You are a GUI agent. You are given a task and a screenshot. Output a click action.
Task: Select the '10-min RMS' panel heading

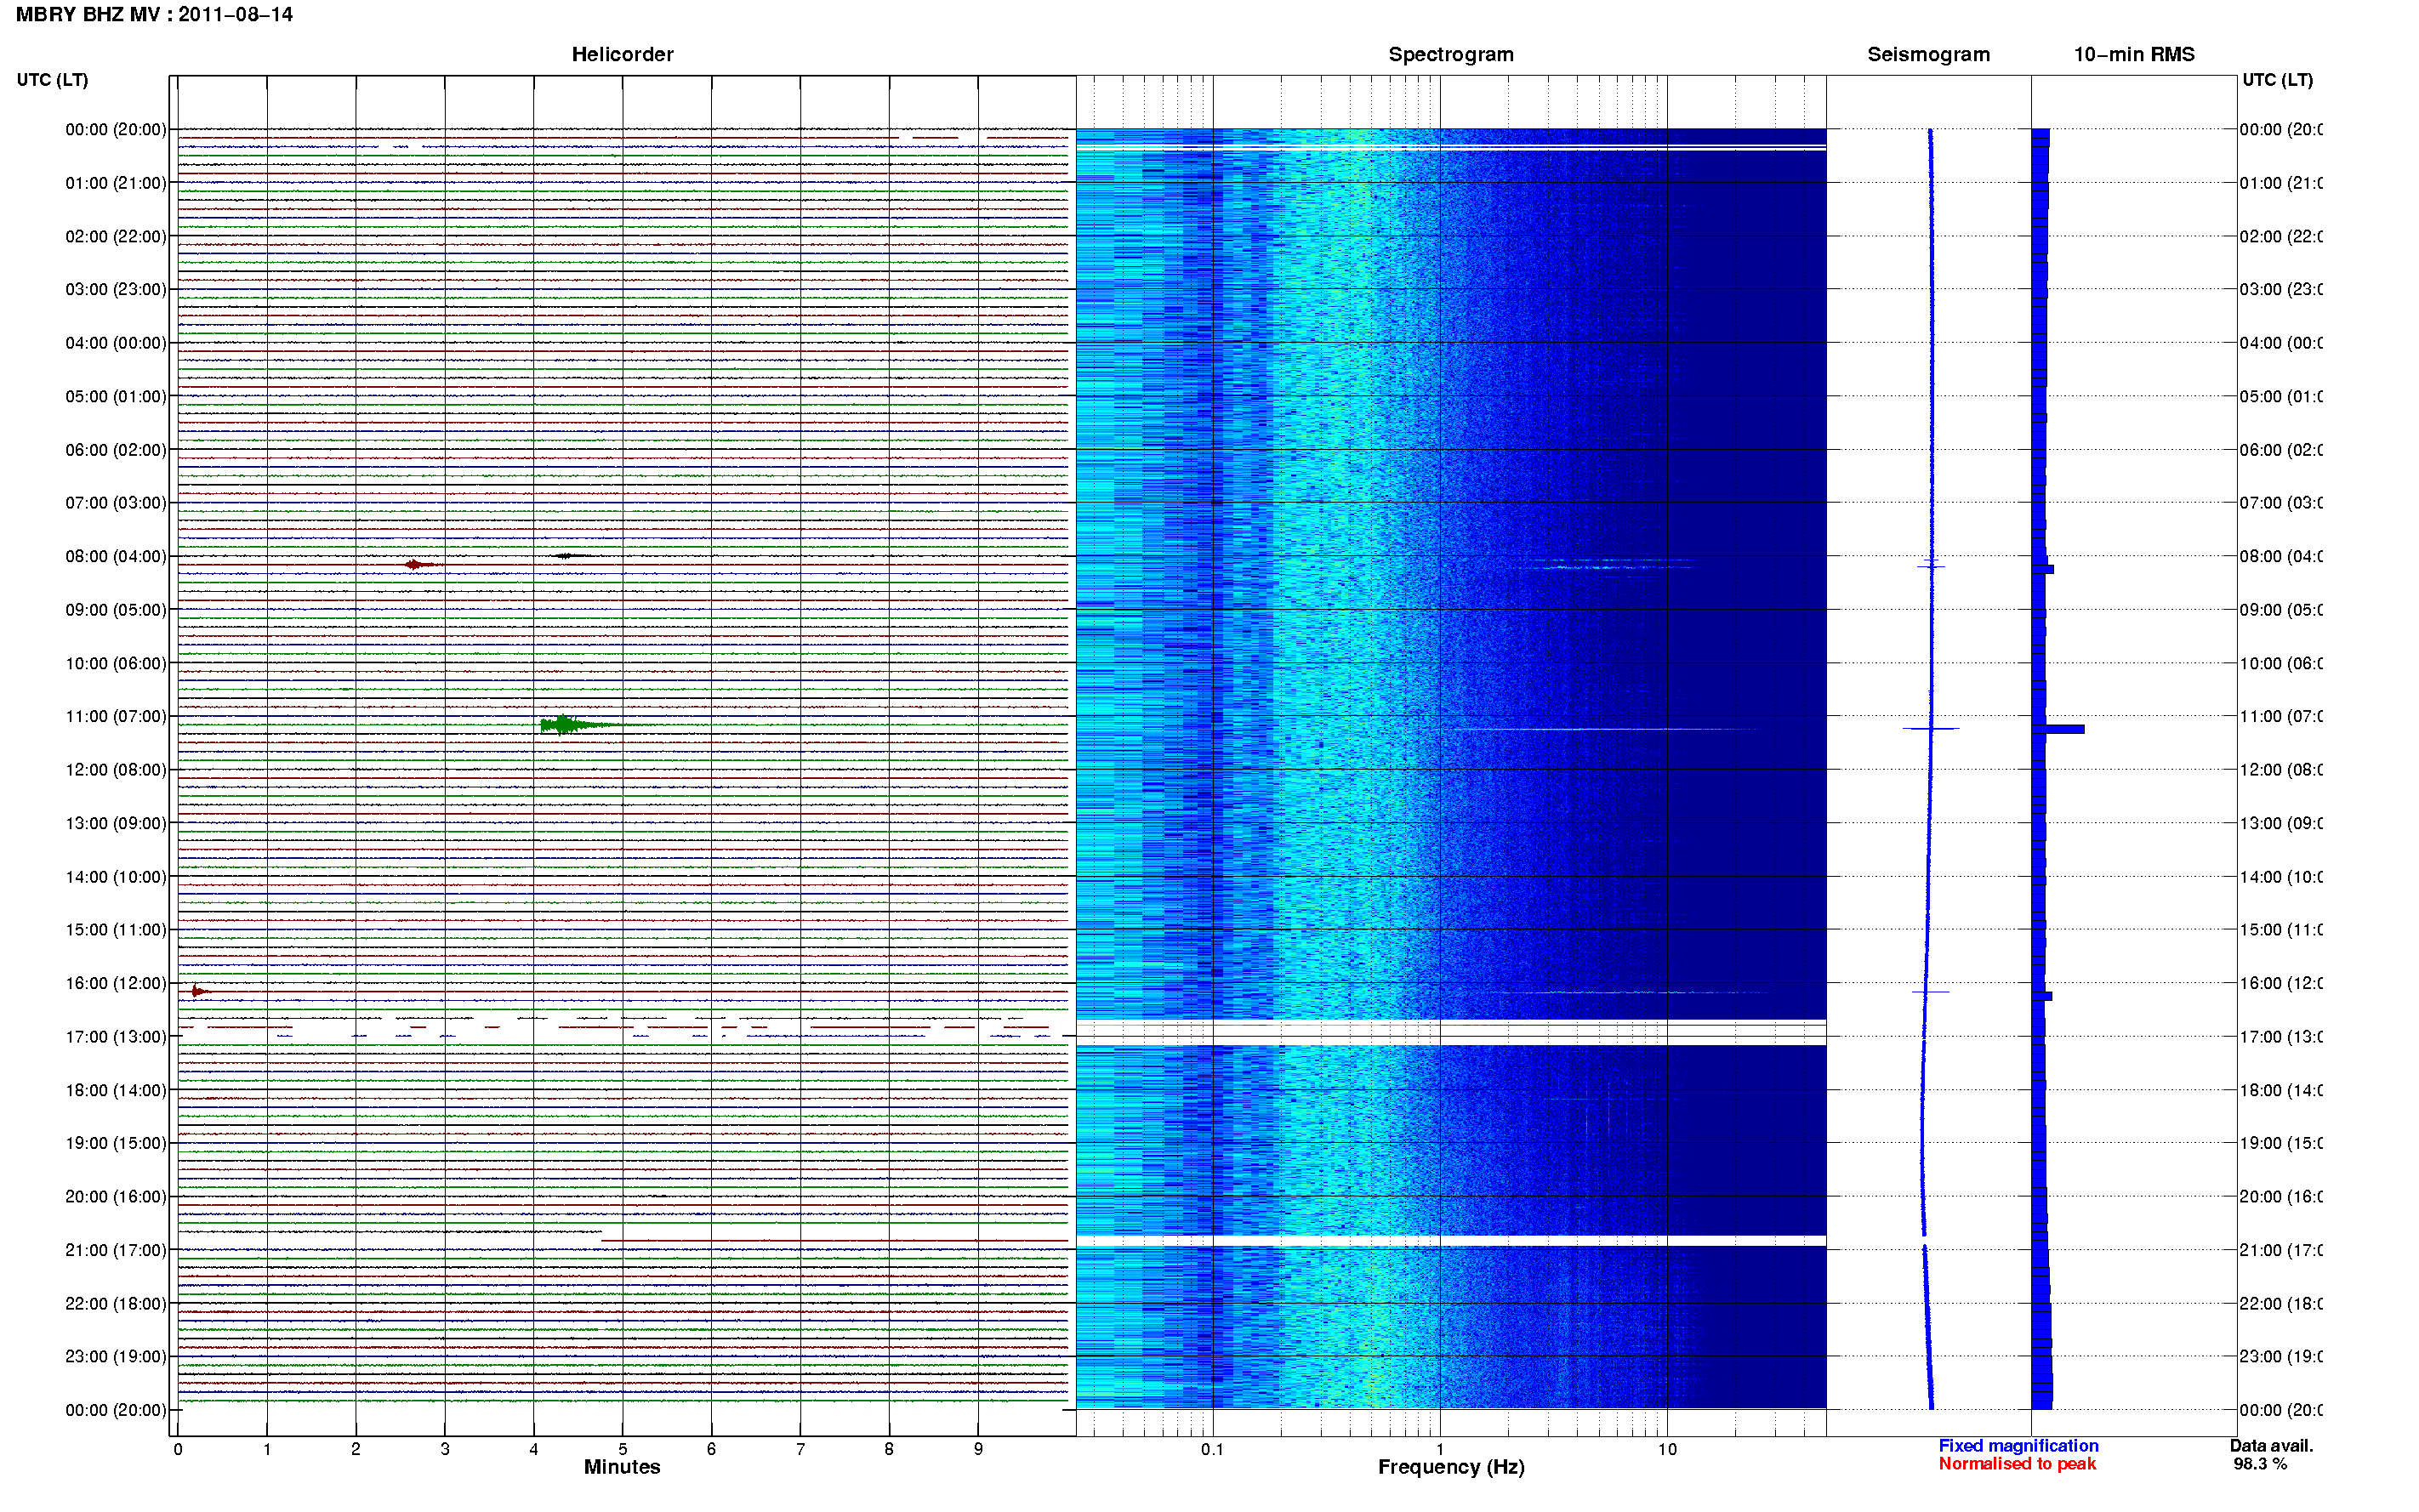(x=2134, y=54)
